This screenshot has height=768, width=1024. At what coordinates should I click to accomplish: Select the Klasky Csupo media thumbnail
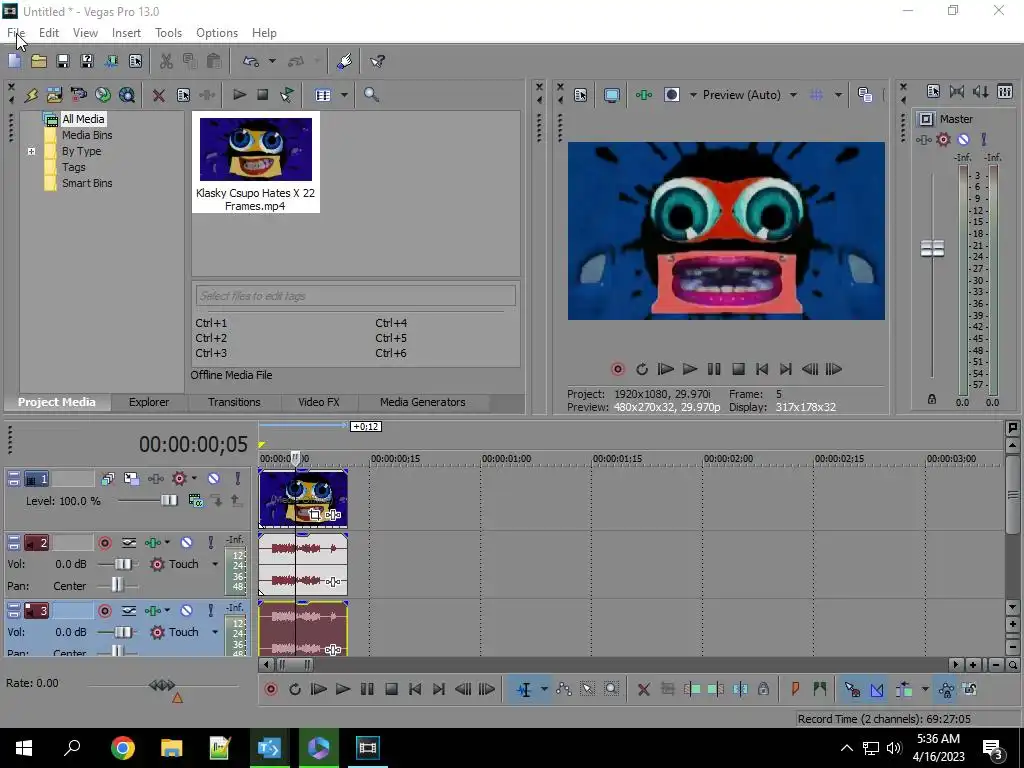(256, 161)
